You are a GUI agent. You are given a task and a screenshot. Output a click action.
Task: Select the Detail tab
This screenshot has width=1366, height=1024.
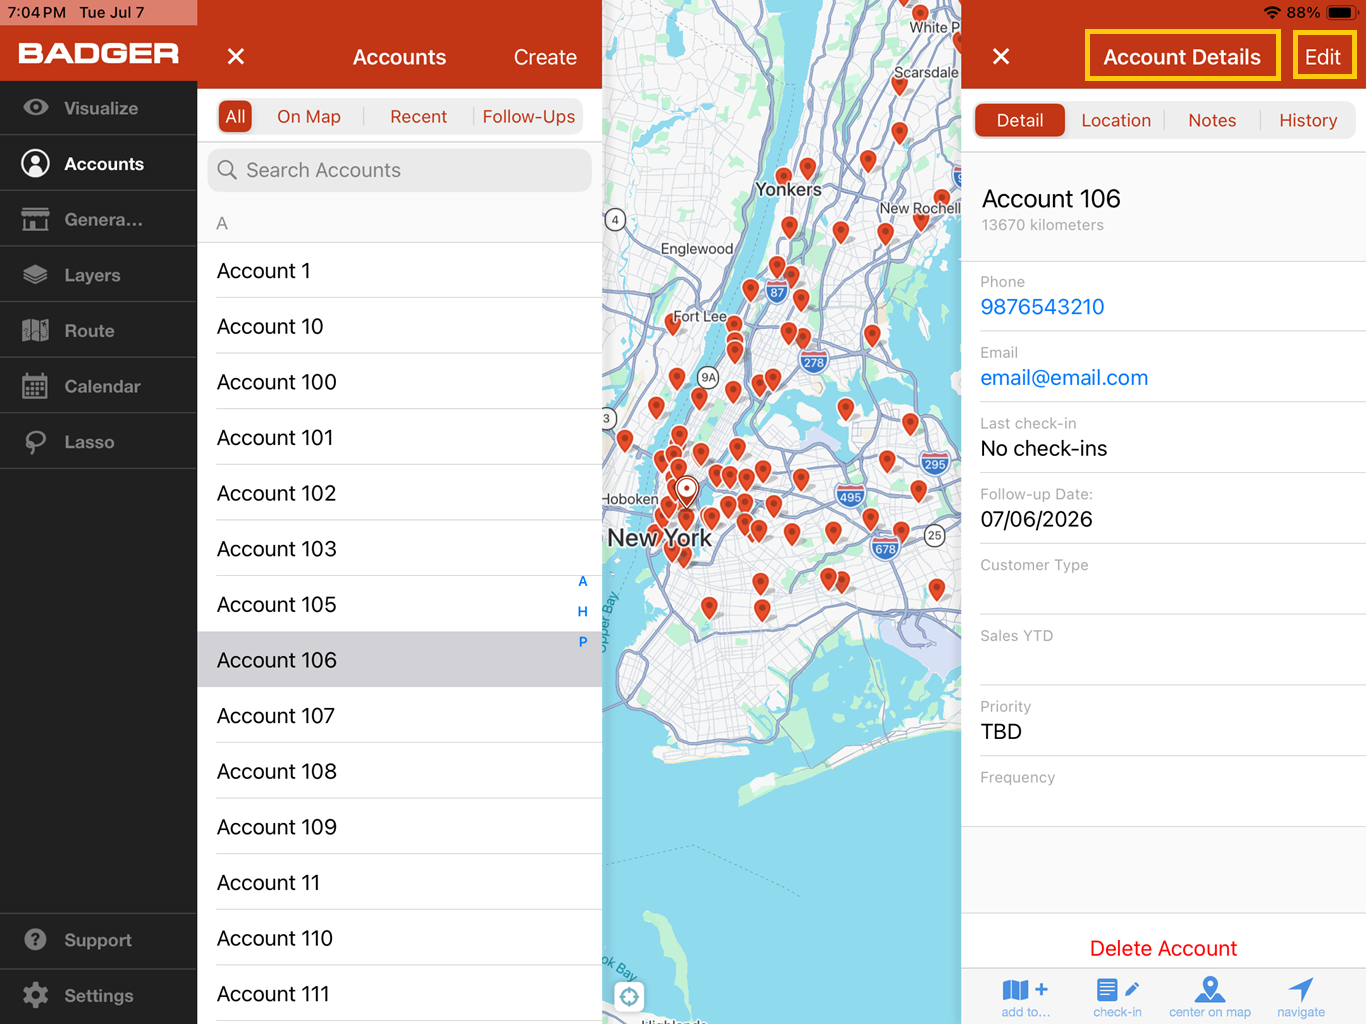click(1020, 120)
